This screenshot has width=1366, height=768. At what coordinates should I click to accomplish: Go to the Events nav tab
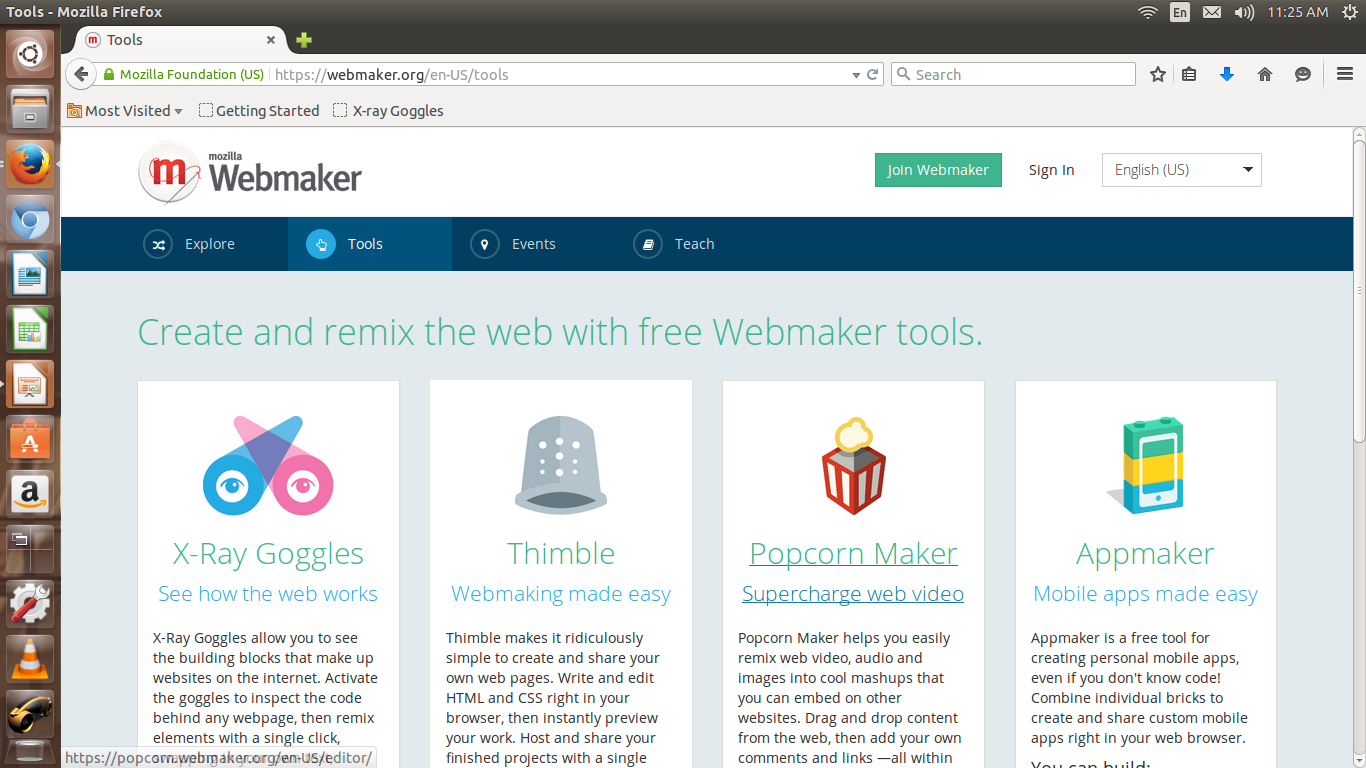(533, 244)
